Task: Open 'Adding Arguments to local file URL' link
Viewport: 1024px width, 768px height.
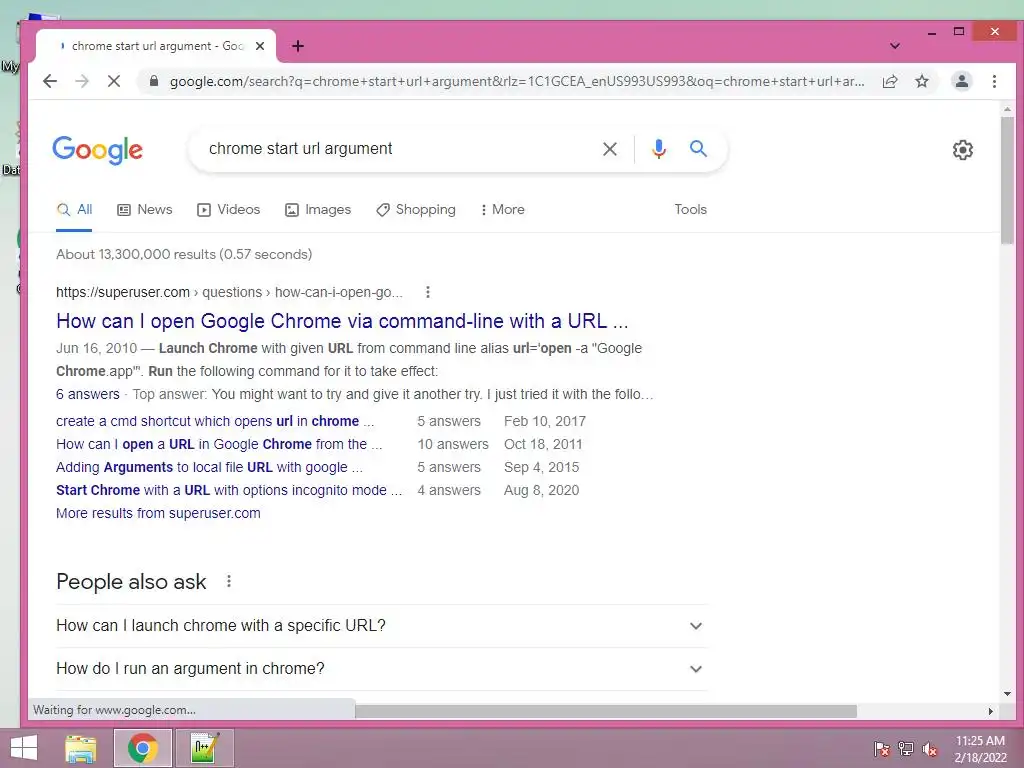Action: coord(209,467)
